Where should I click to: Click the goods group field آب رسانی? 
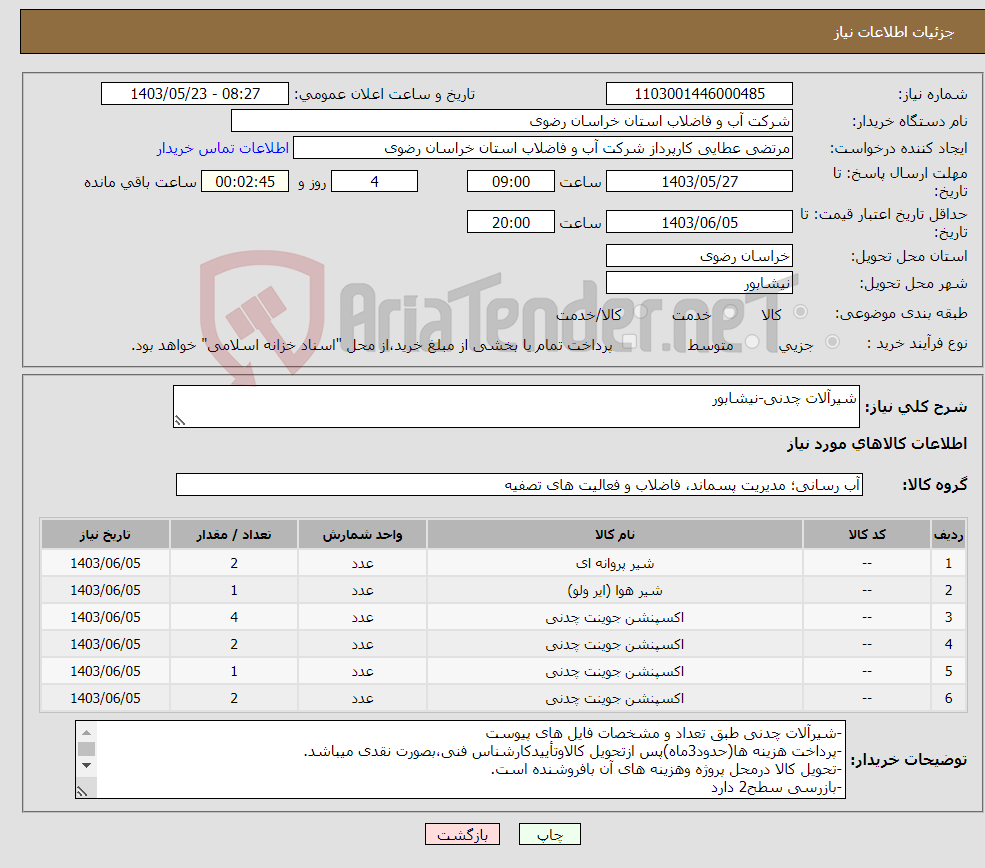pyautogui.click(x=520, y=485)
